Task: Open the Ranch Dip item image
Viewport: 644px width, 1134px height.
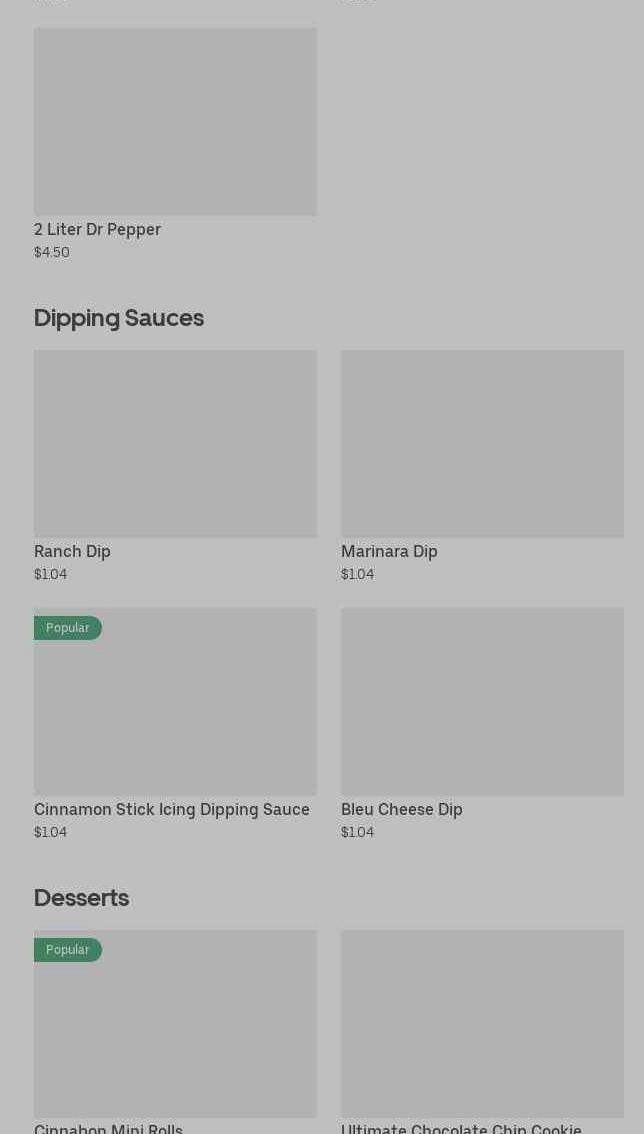Action: pos(175,443)
